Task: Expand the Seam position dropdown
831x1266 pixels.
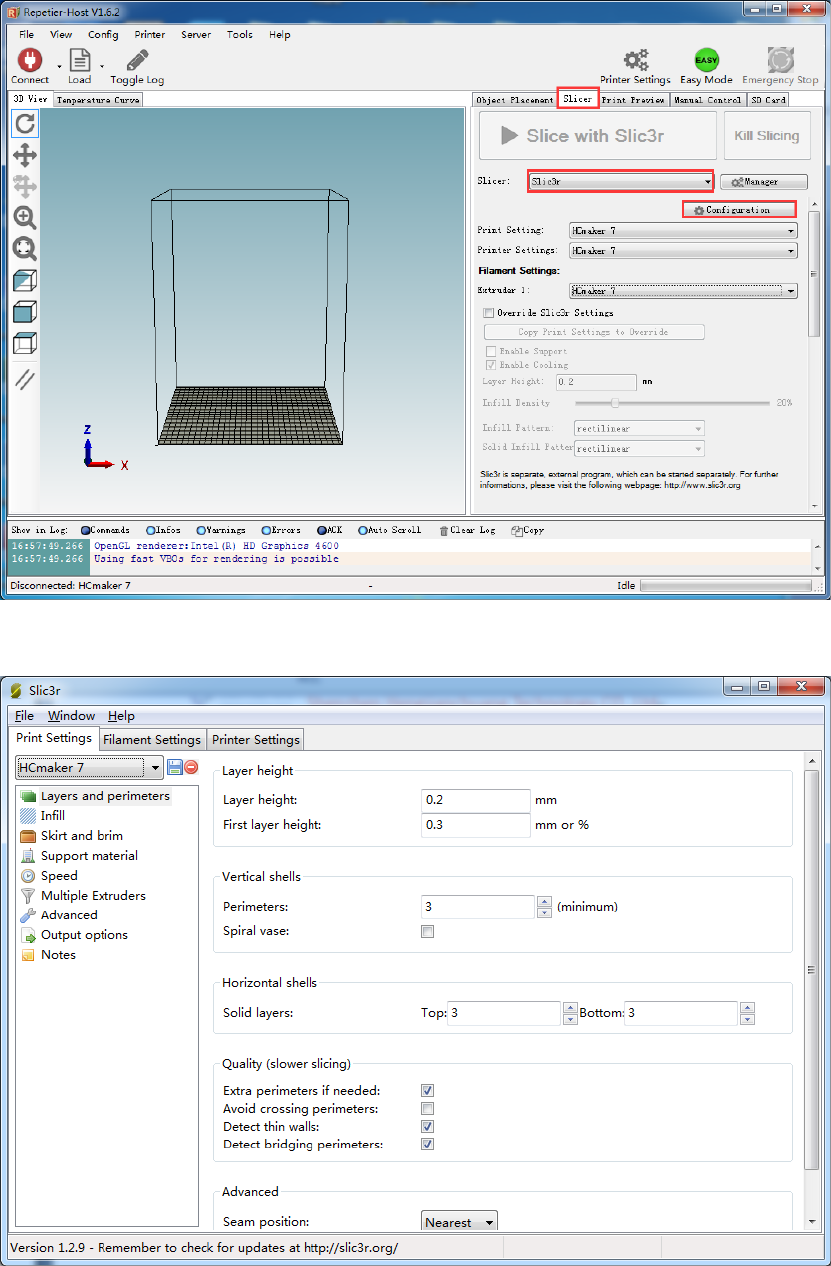Action: point(459,1222)
